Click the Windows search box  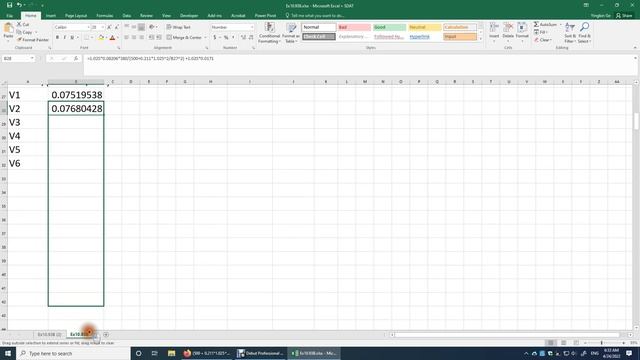(73, 353)
